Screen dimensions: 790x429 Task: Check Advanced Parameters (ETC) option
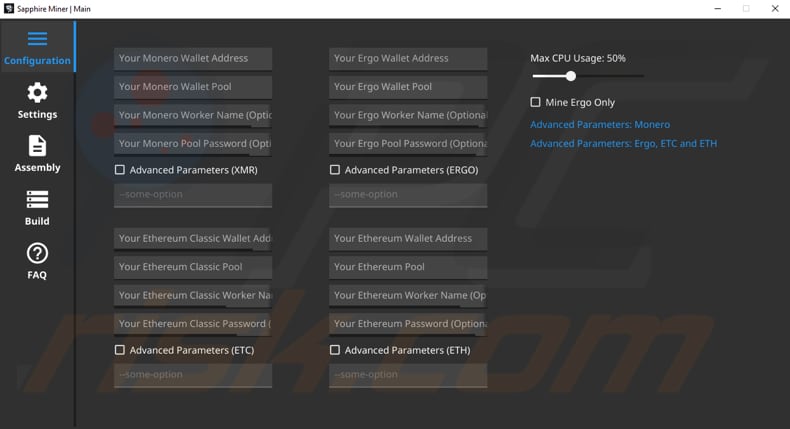coord(120,350)
